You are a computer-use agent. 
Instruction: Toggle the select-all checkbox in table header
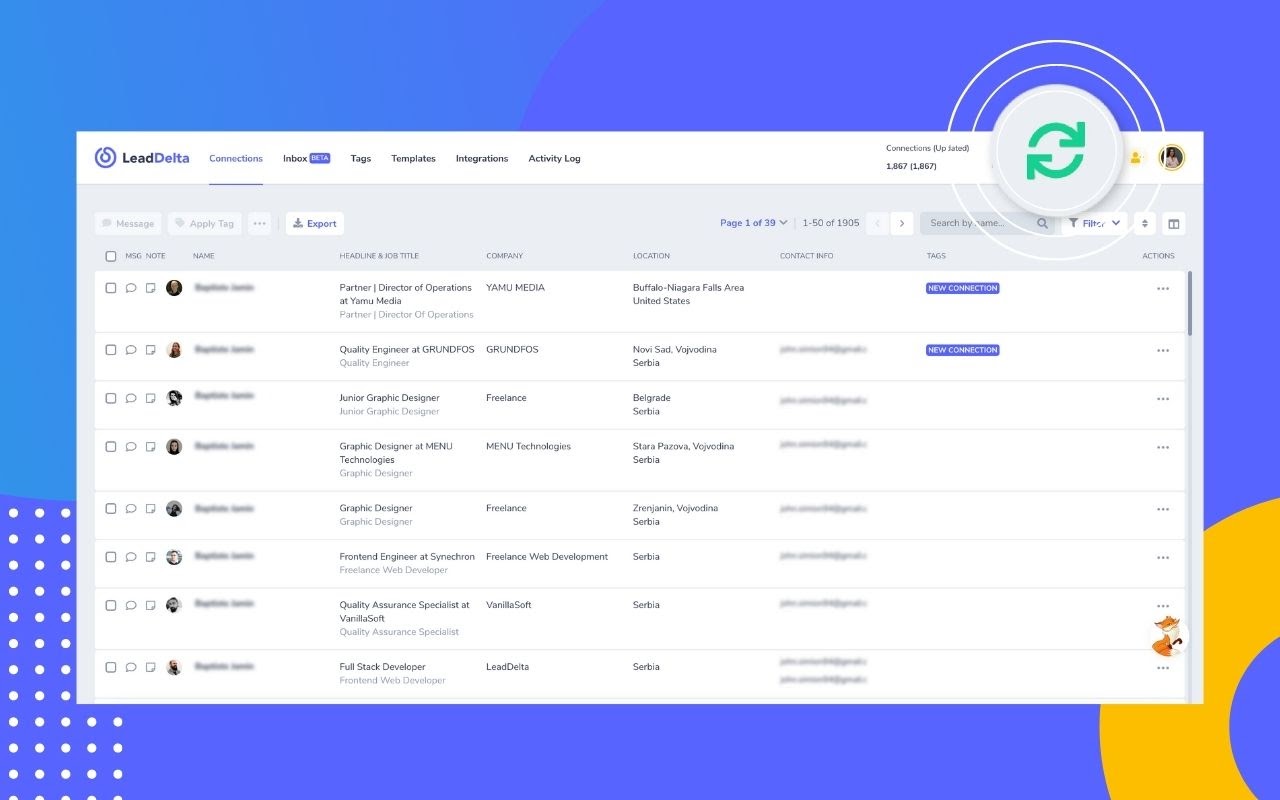click(x=111, y=257)
